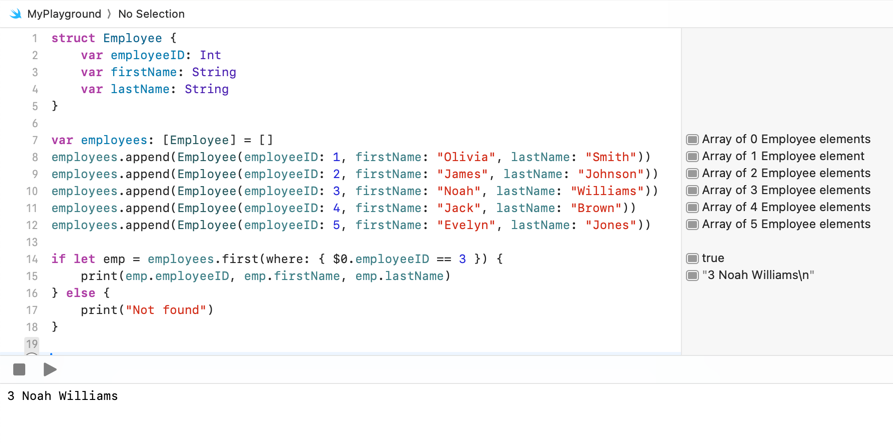Click the "Jones" string literal

pos(612,225)
